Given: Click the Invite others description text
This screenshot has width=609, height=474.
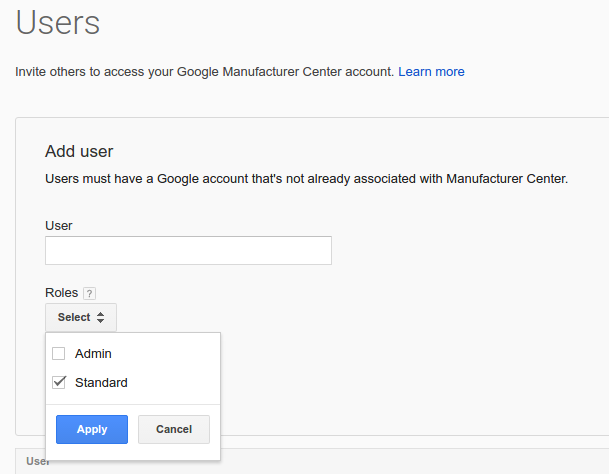Looking at the screenshot, I should (205, 72).
